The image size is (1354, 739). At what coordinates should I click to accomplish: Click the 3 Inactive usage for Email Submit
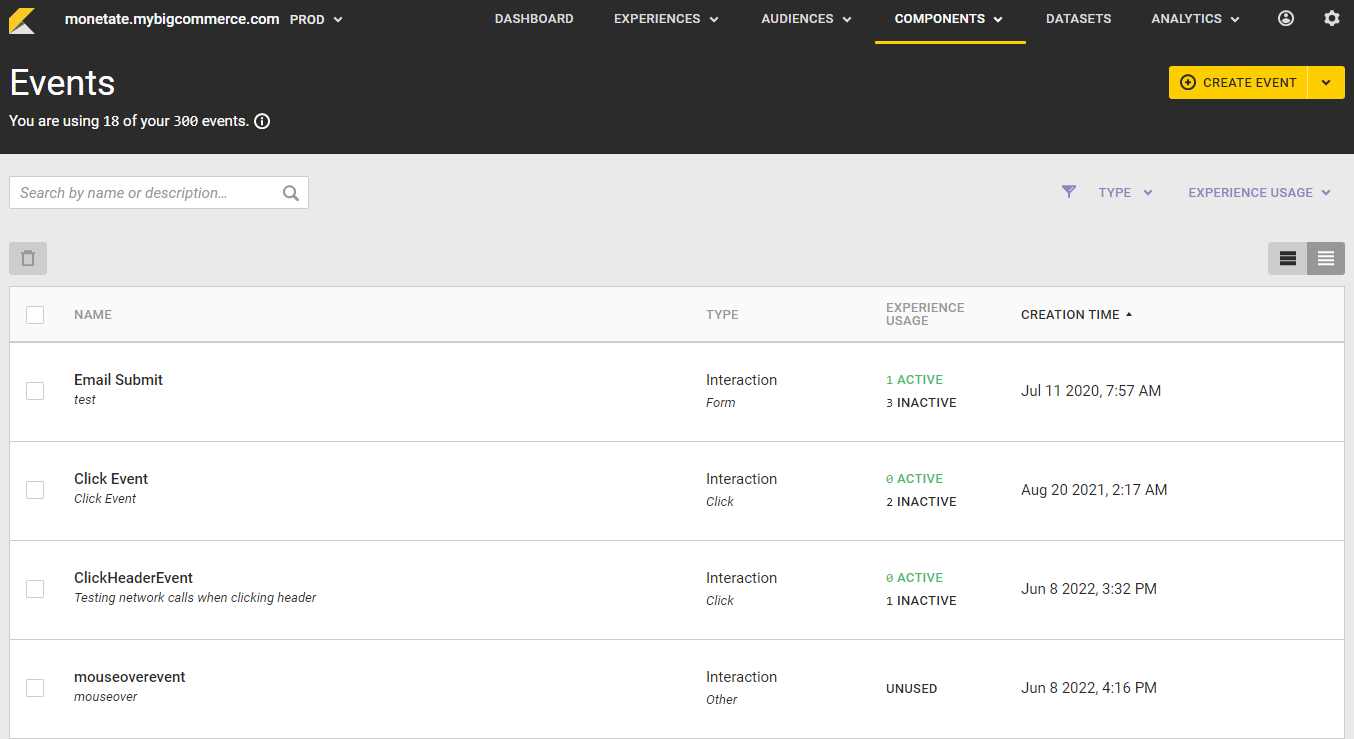pyautogui.click(x=921, y=403)
